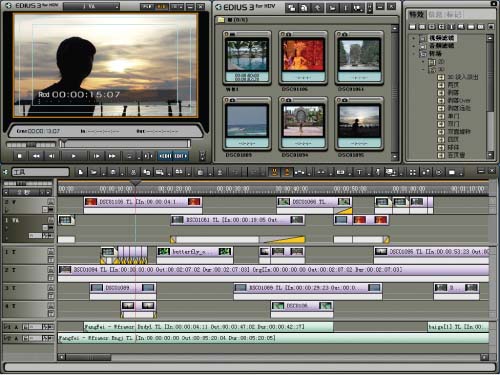The image size is (500, 375).
Task: Click the title T tool in the timeline toolbar
Action: tap(359, 172)
